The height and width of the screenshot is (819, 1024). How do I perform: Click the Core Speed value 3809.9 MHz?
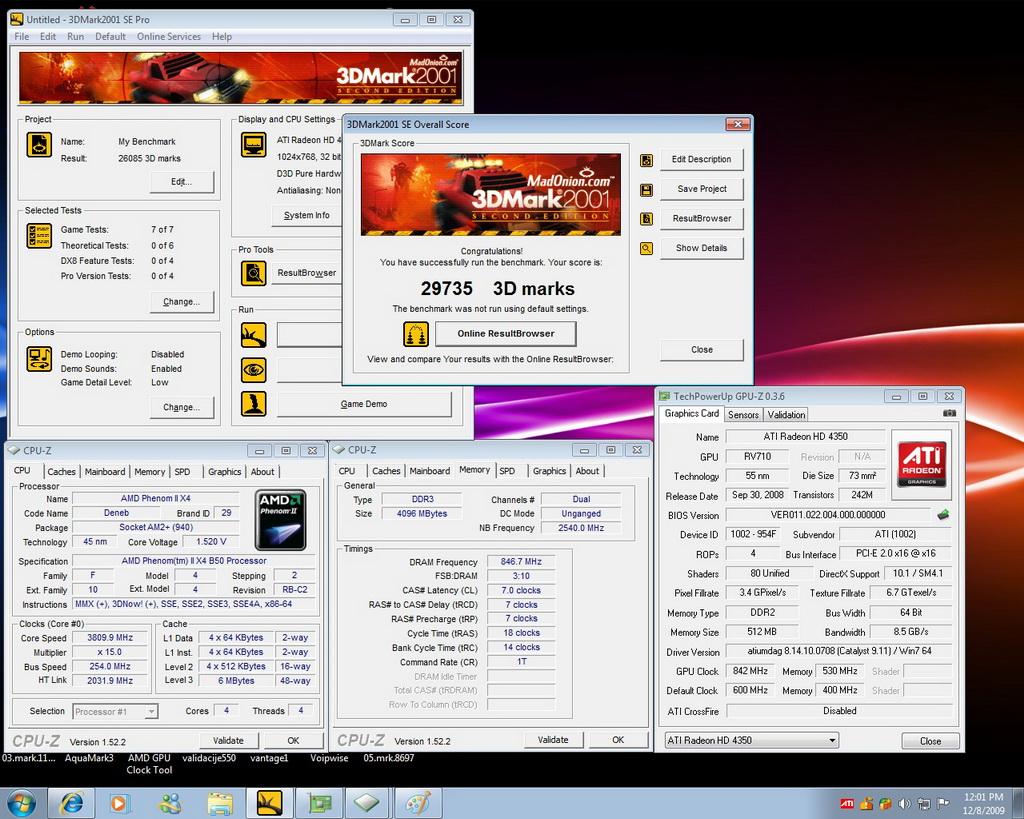point(110,637)
